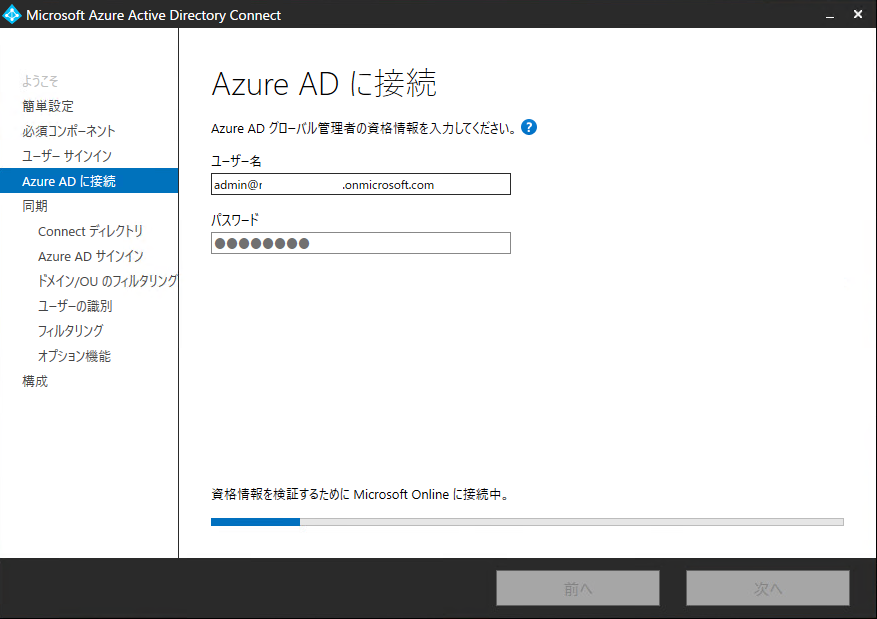This screenshot has width=877, height=619.
Task: Open help for Azure AD credentials
Action: 529,127
